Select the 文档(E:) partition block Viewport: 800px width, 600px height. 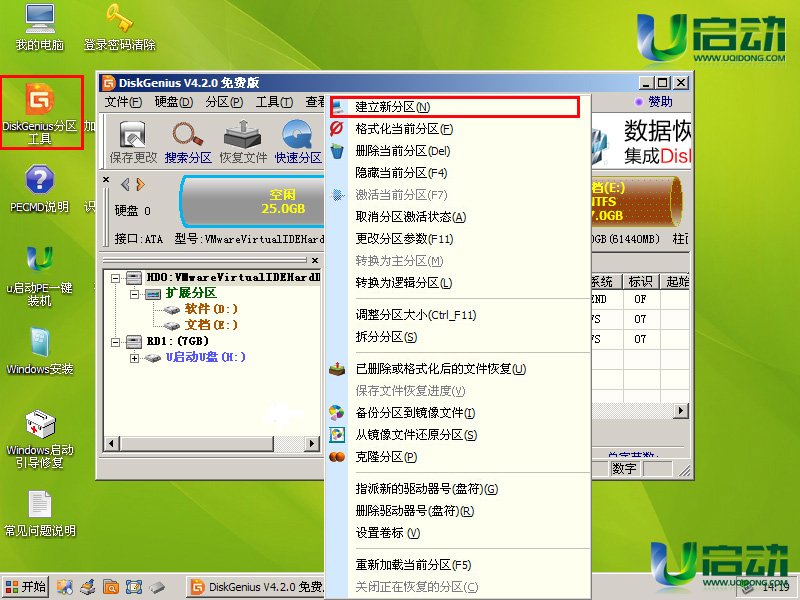pyautogui.click(x=636, y=202)
